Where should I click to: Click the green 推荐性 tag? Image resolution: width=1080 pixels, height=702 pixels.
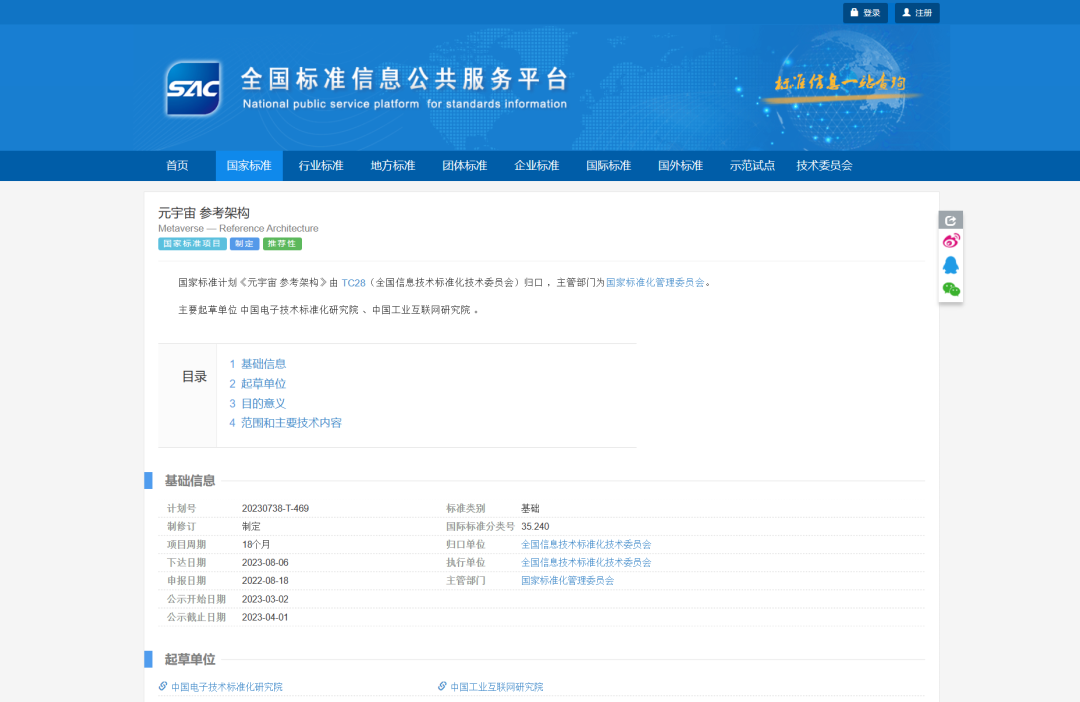coord(282,244)
